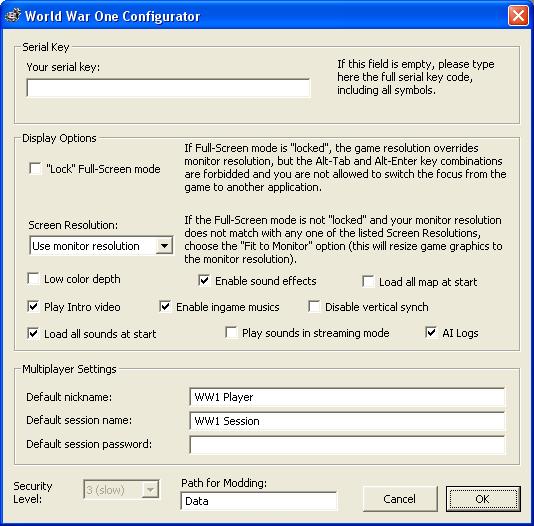Viewport: 534px width, 526px height.
Task: Click the Cancel button
Action: [400, 499]
